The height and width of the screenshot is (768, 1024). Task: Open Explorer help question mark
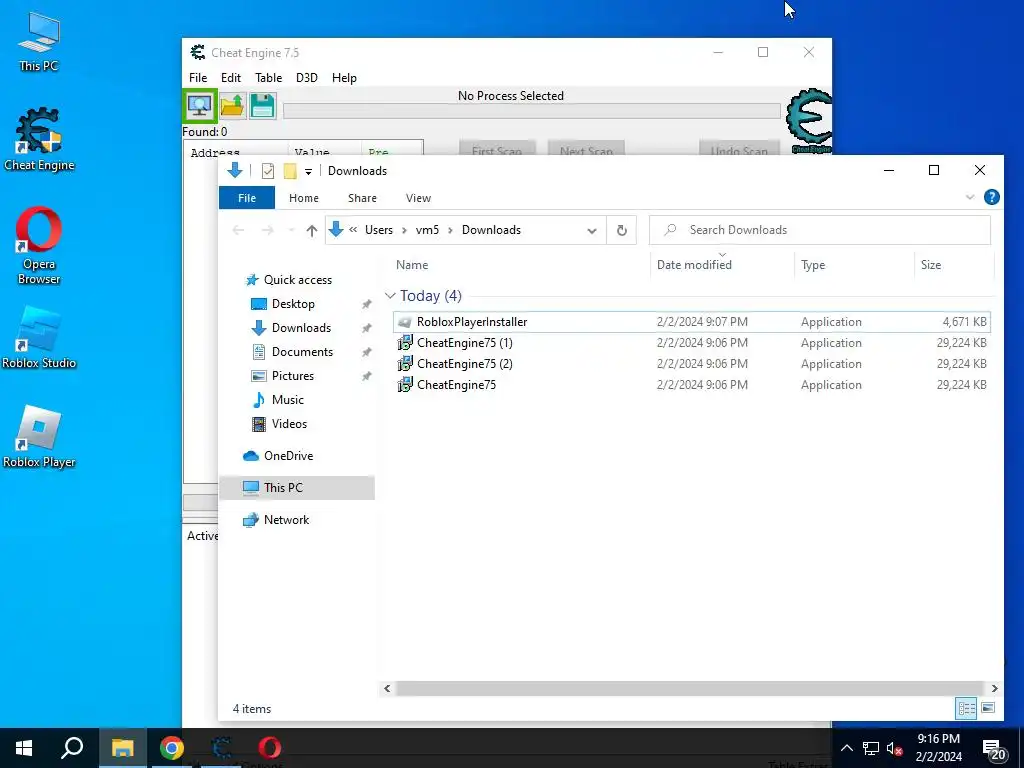(x=991, y=197)
